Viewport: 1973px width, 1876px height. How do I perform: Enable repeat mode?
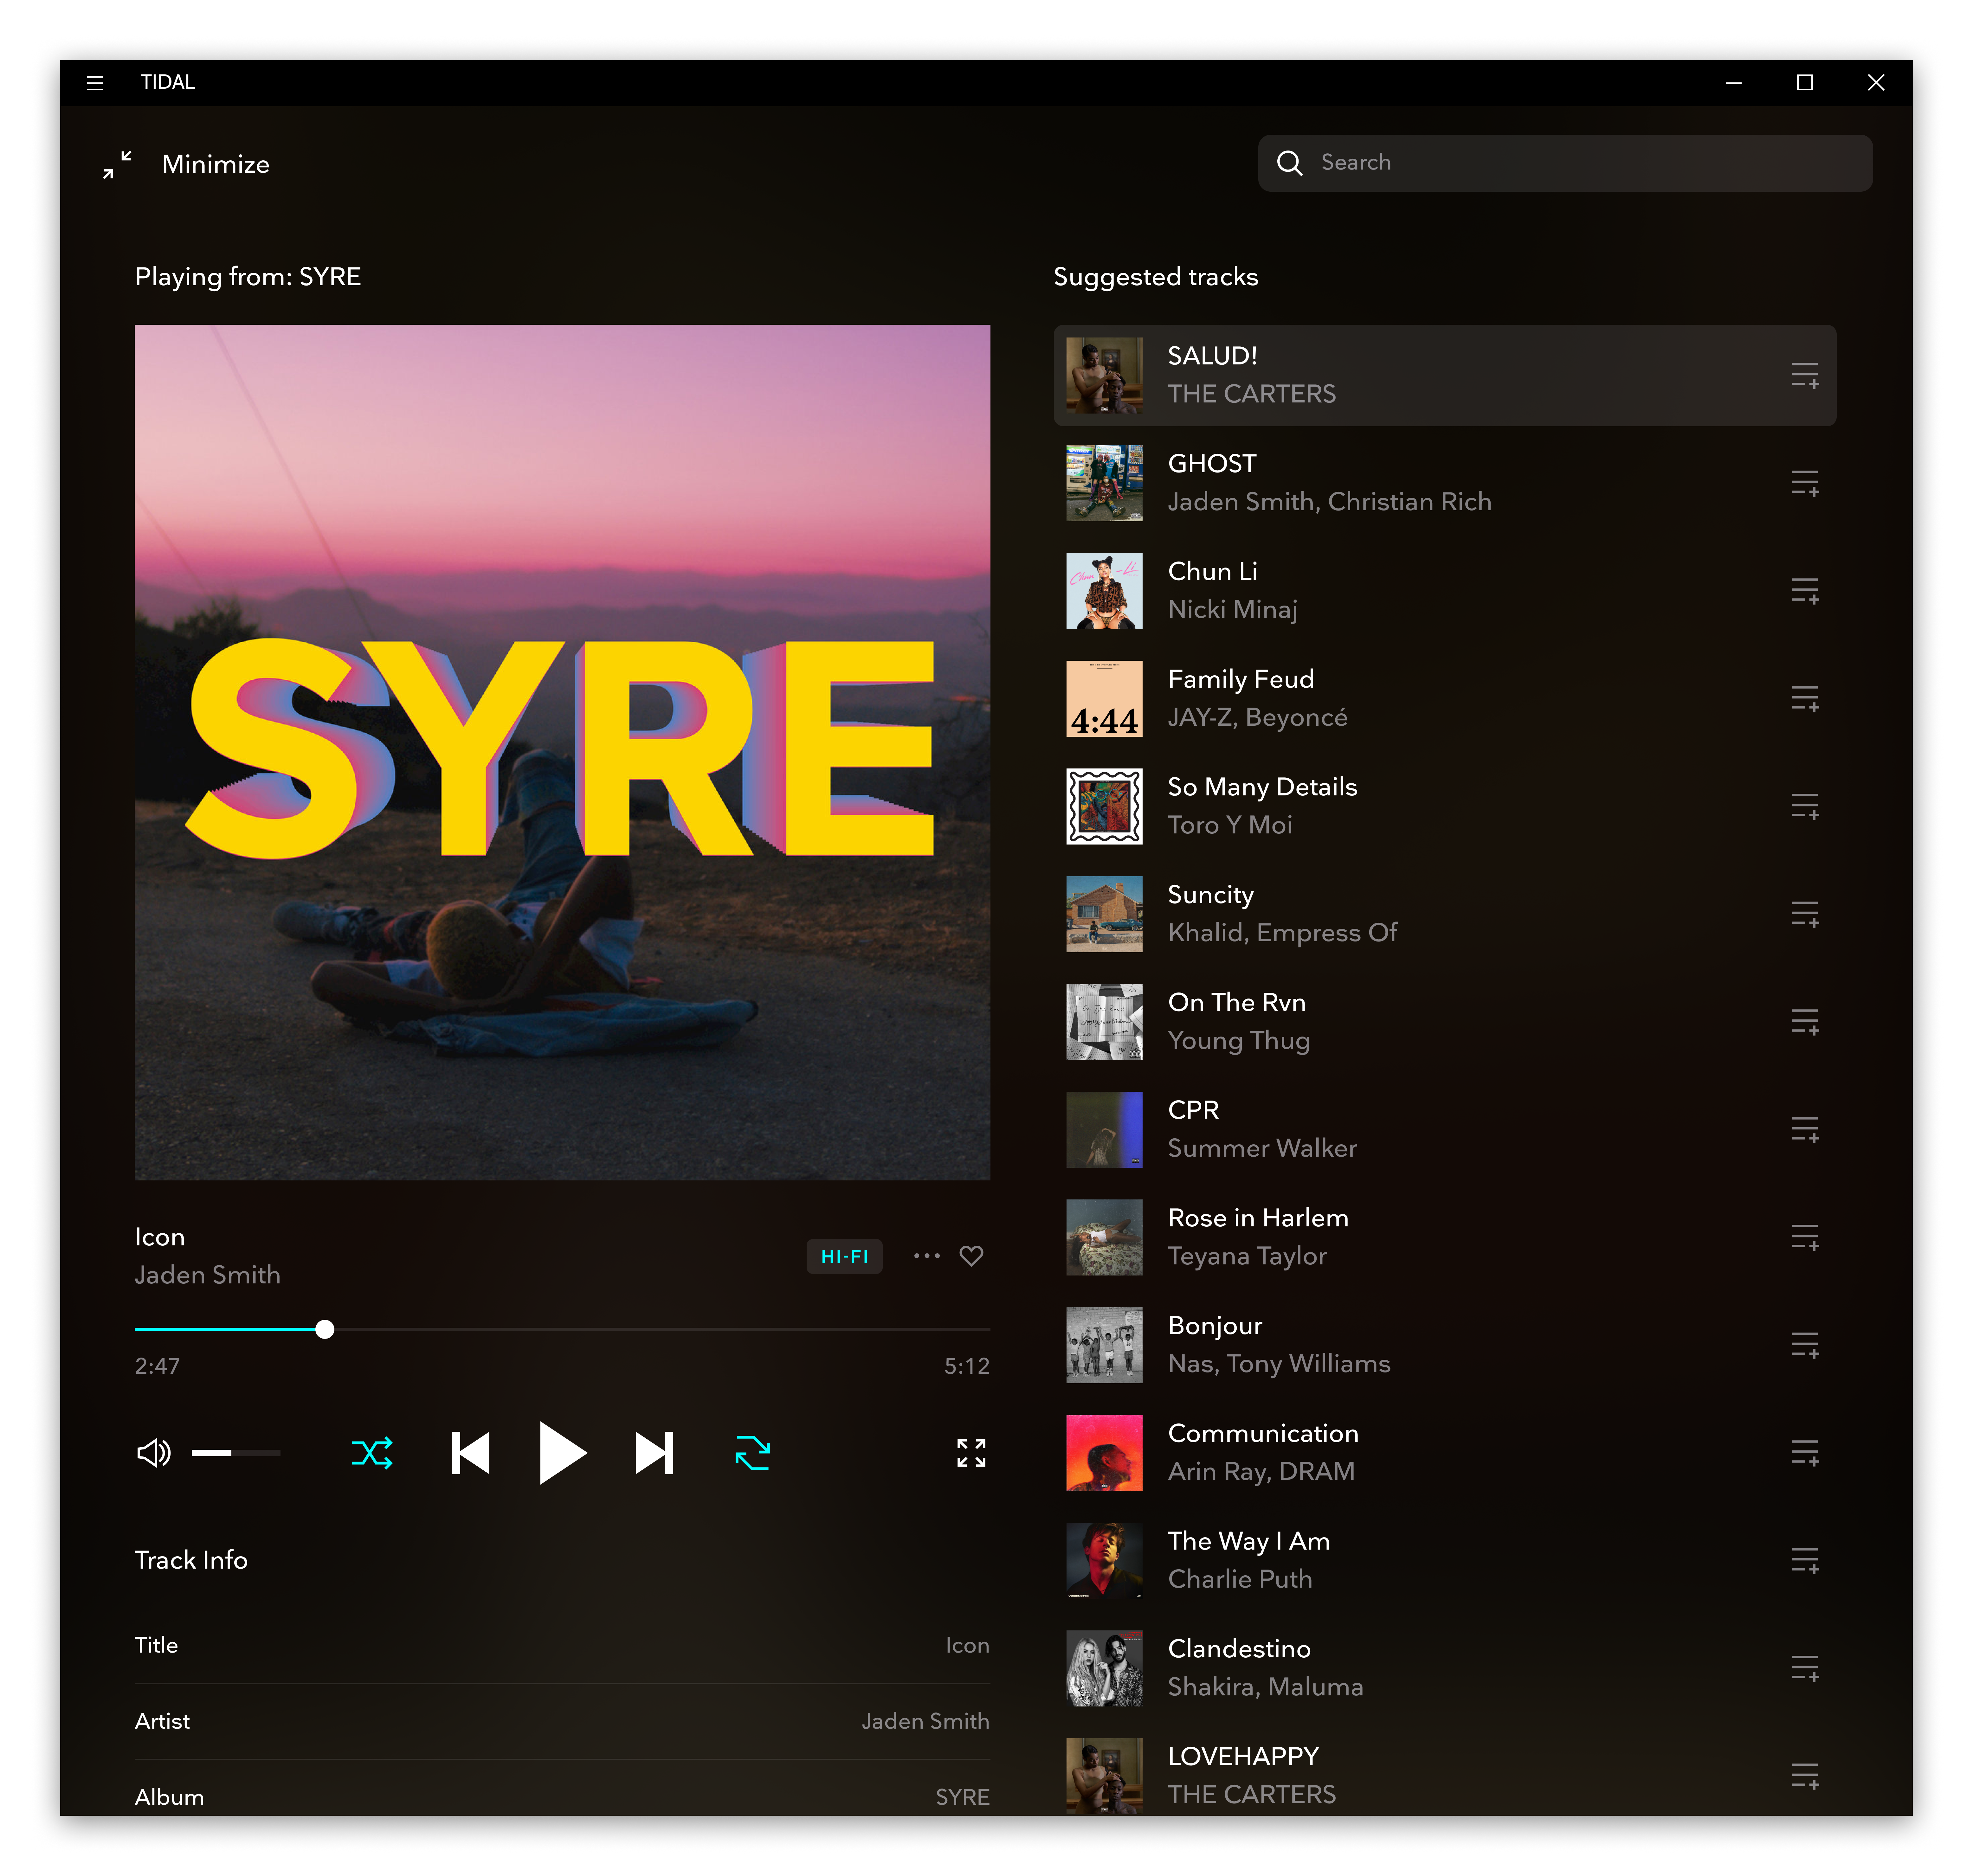pos(752,1453)
